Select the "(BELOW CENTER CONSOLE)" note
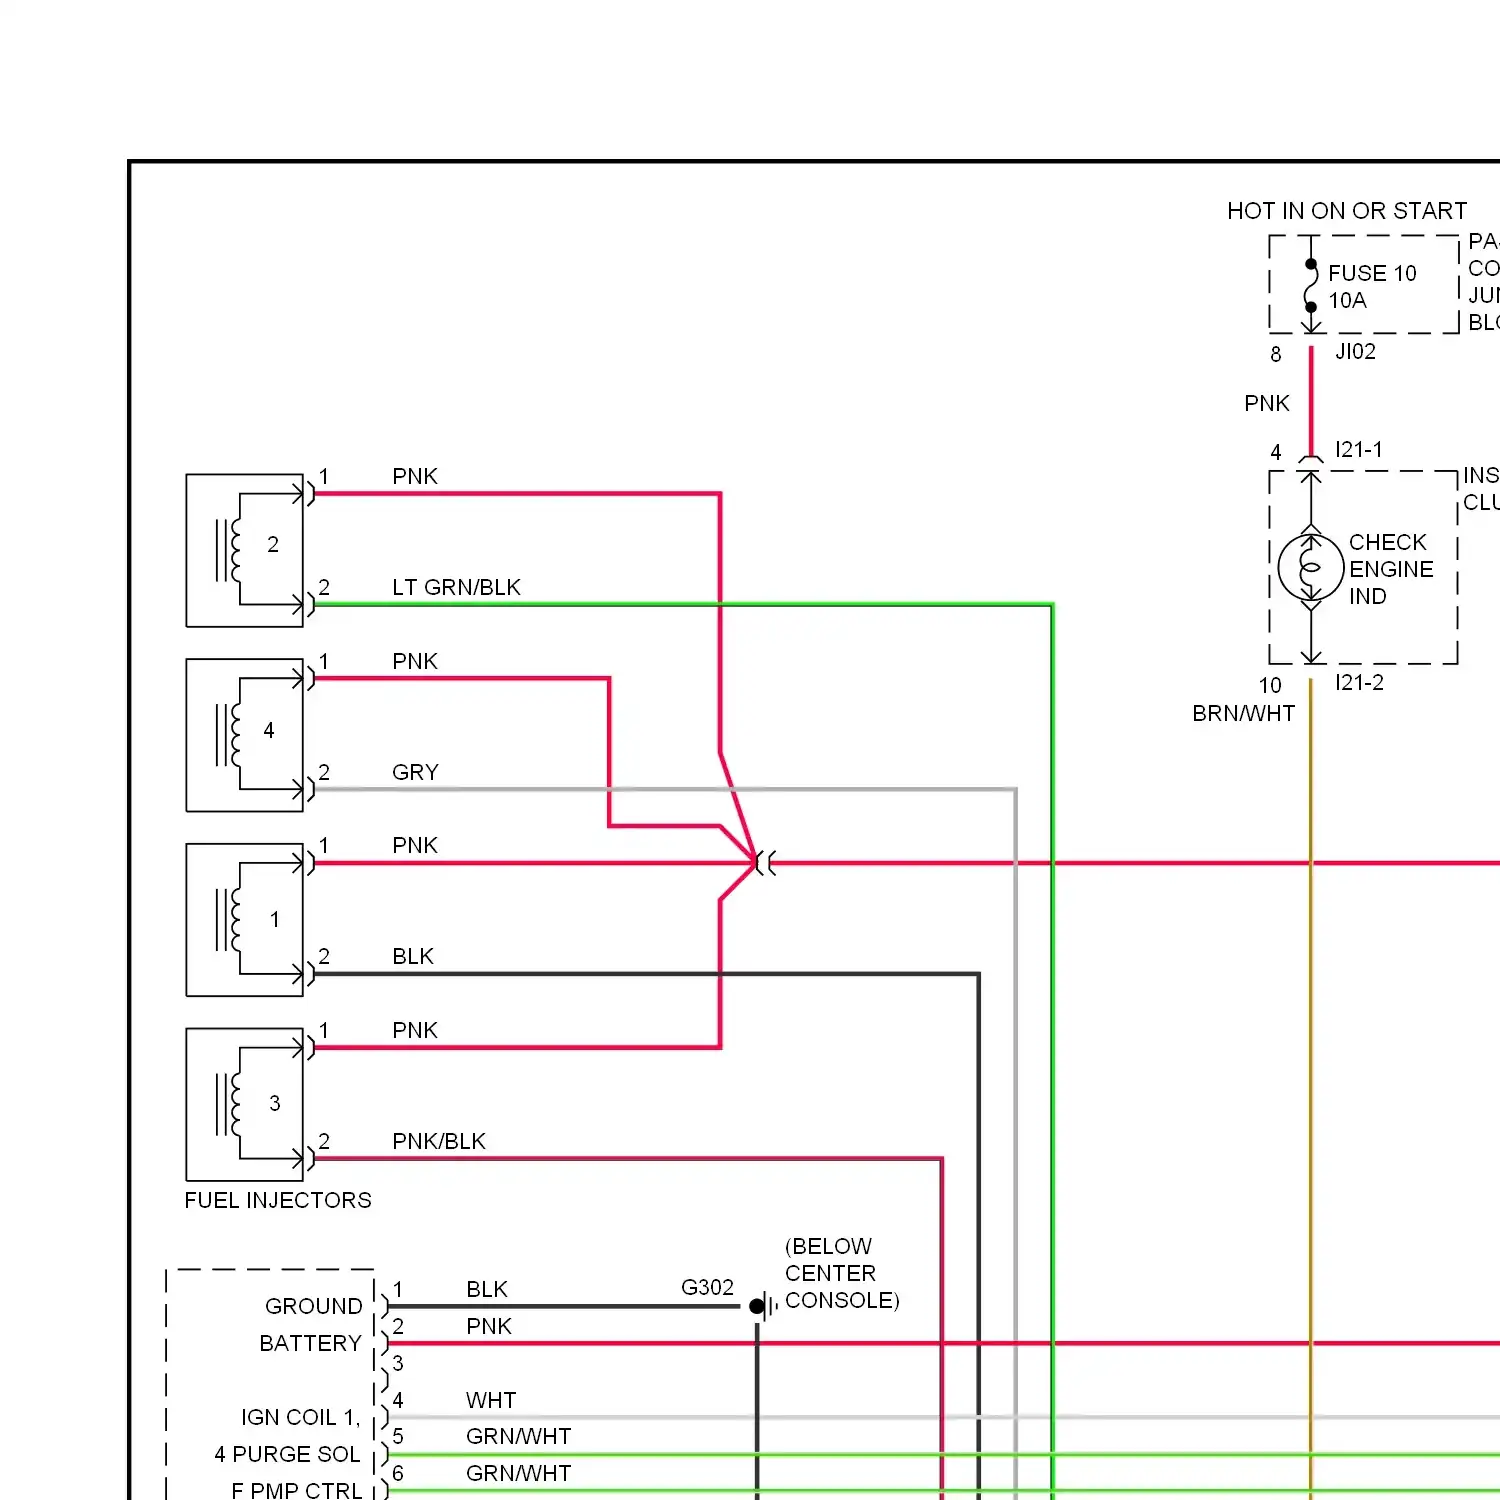Image resolution: width=1500 pixels, height=1500 pixels. [842, 1273]
